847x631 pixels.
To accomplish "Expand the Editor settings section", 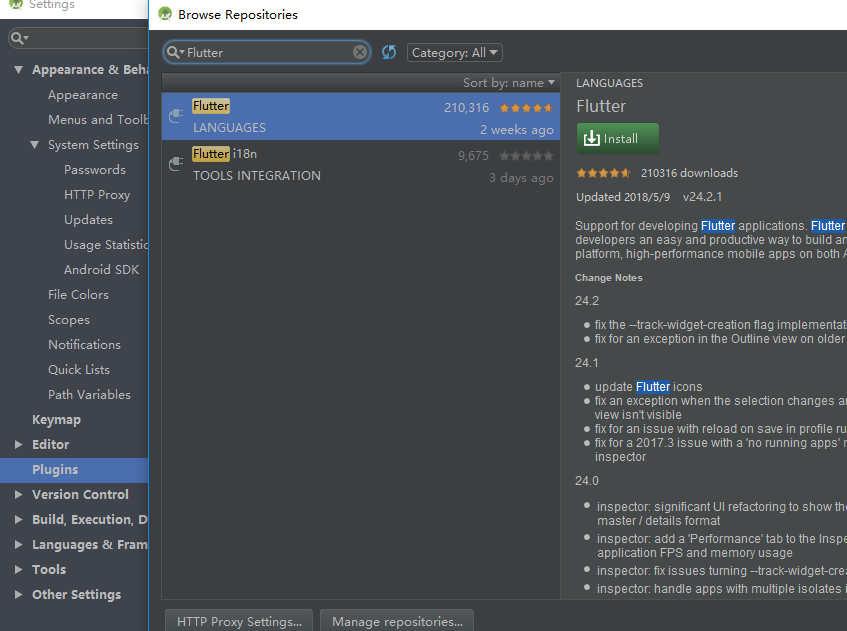I will tap(18, 444).
